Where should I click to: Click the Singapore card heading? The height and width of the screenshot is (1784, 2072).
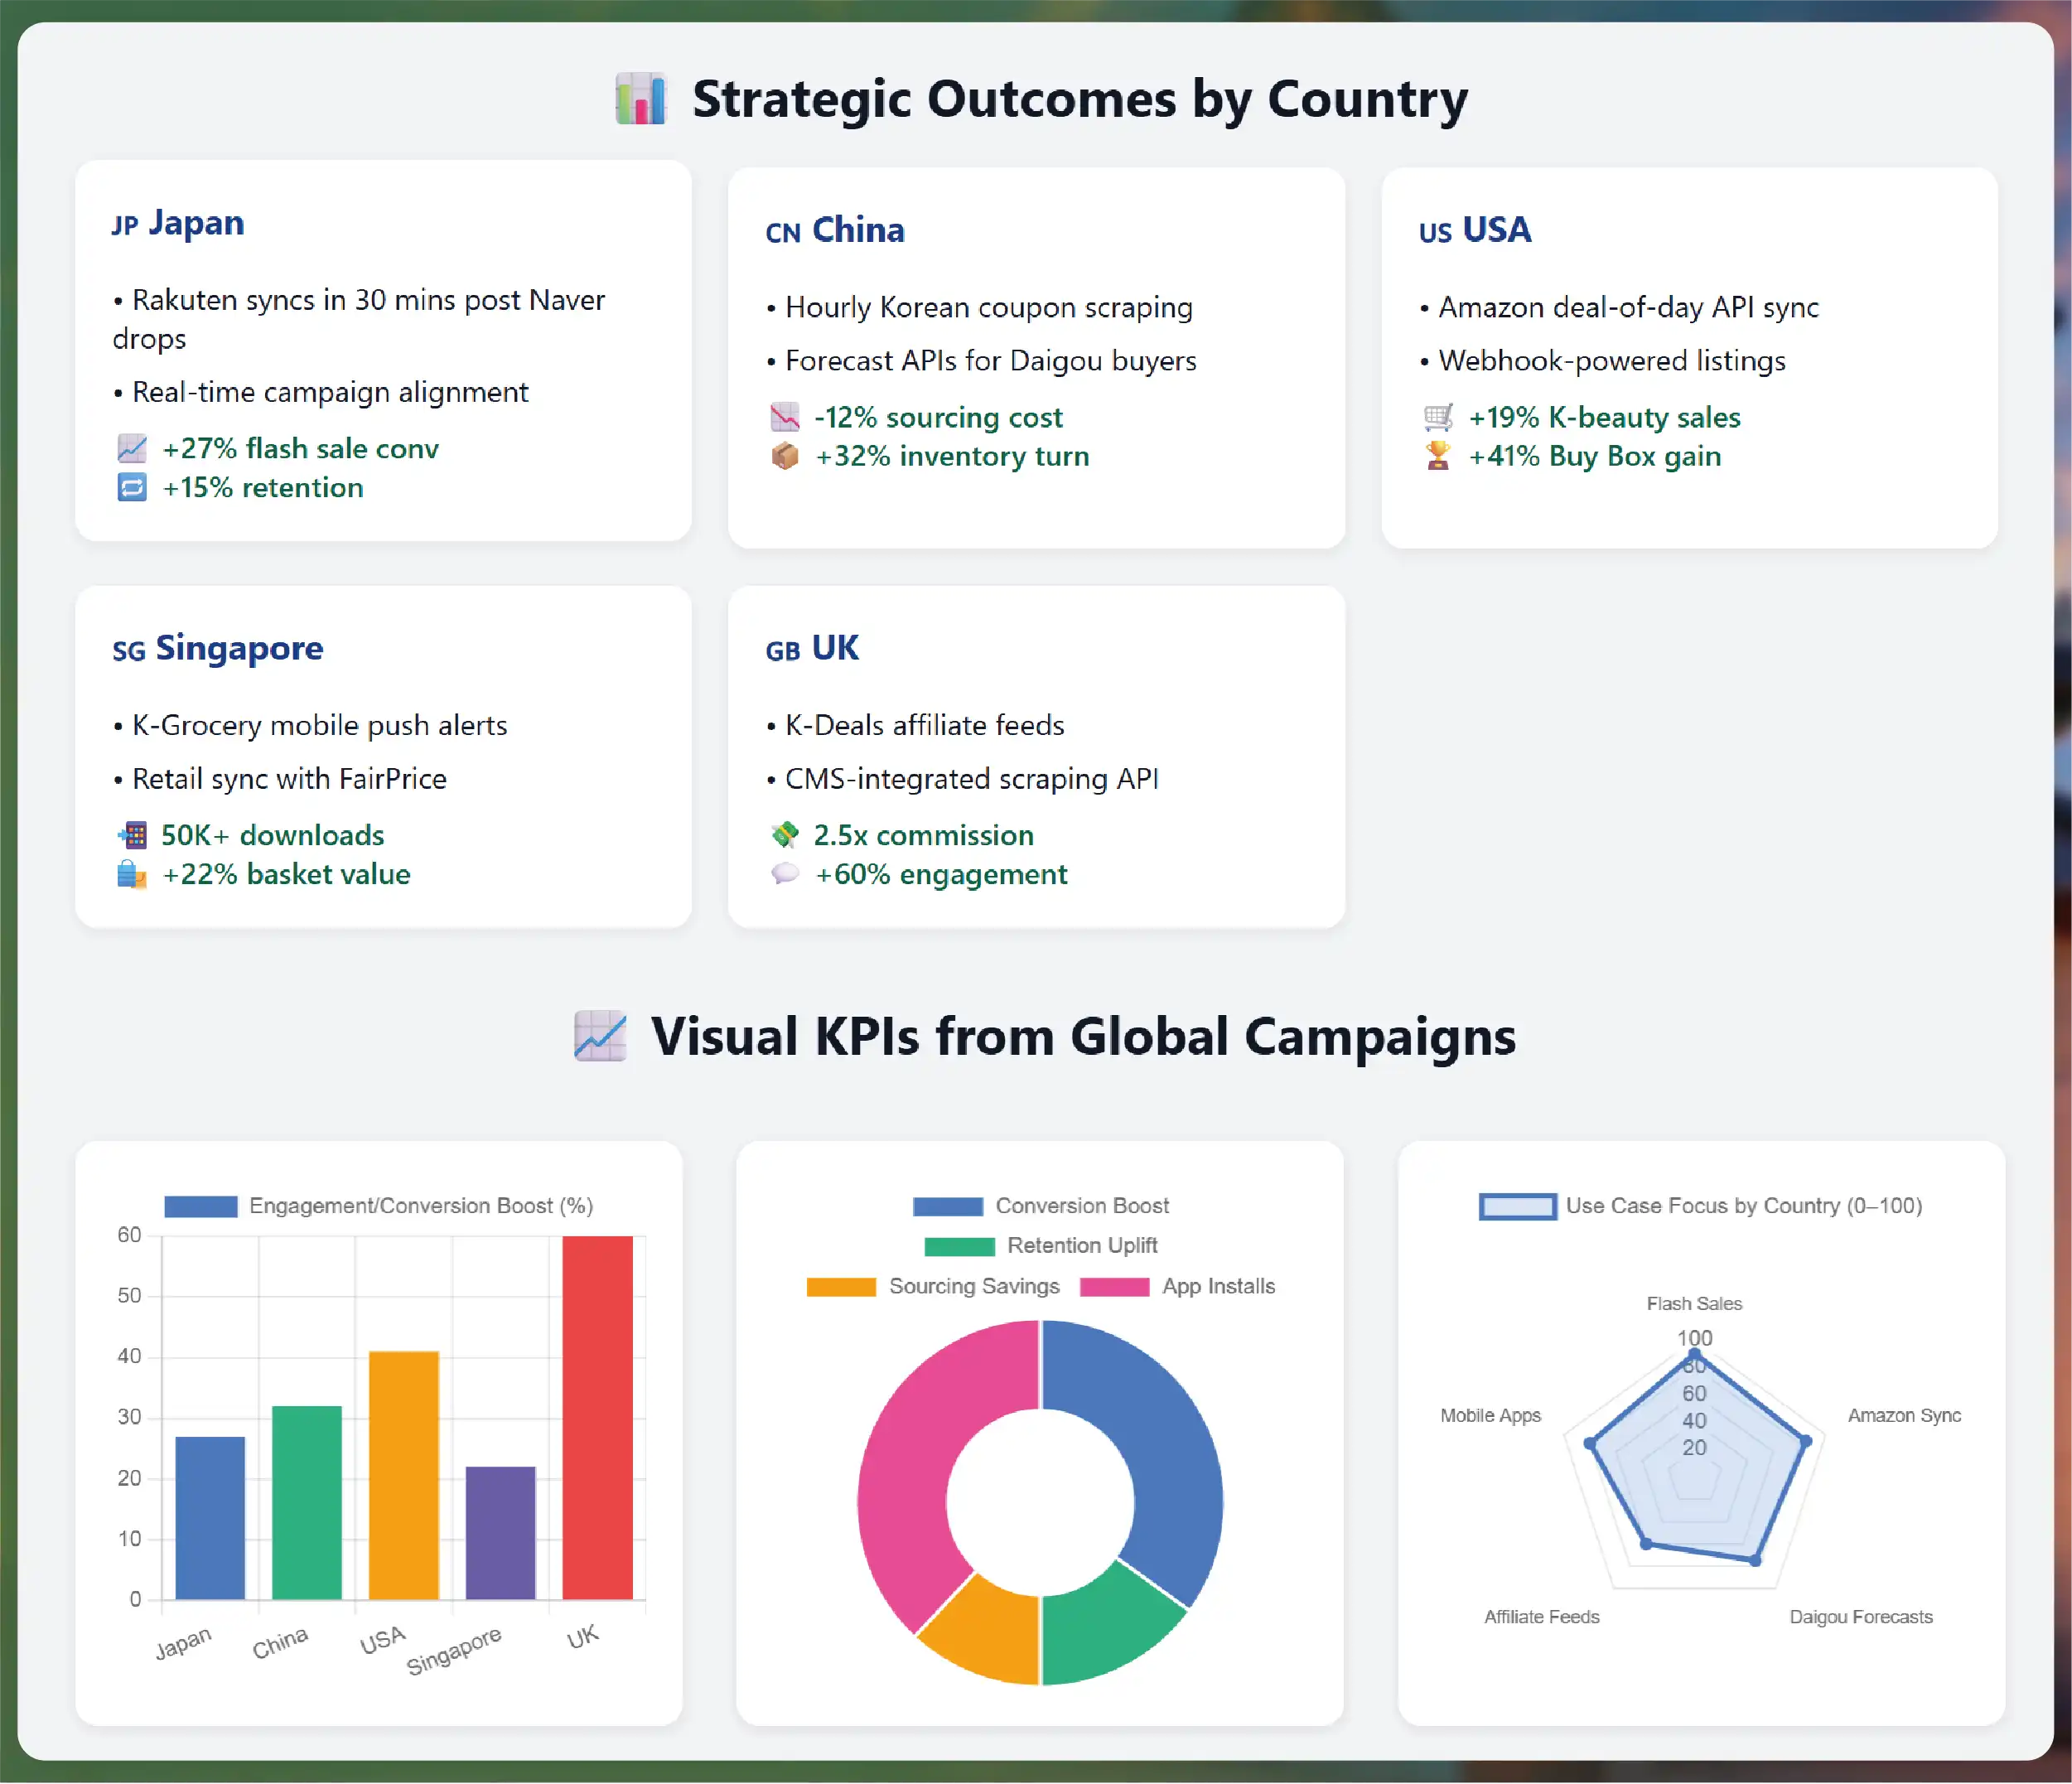click(x=219, y=649)
